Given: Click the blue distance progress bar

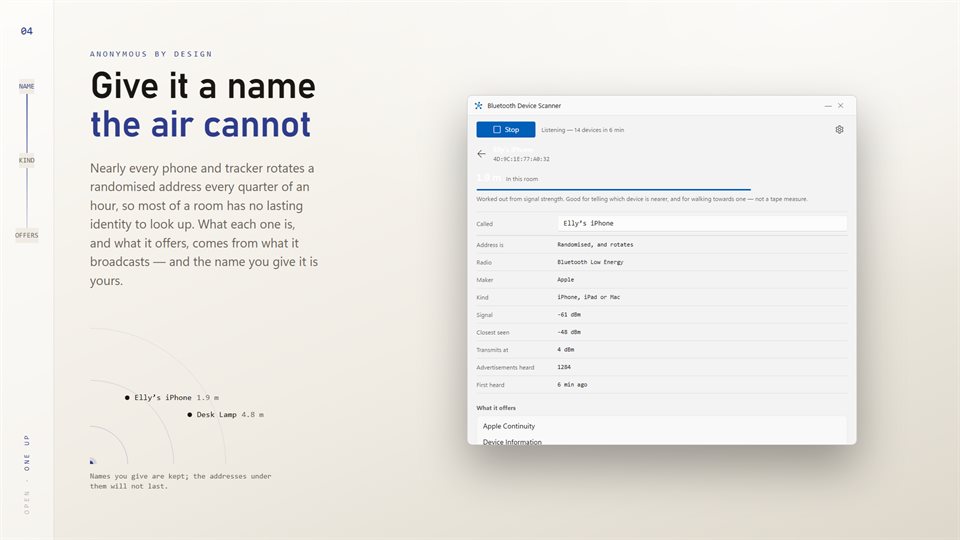Looking at the screenshot, I should point(613,190).
